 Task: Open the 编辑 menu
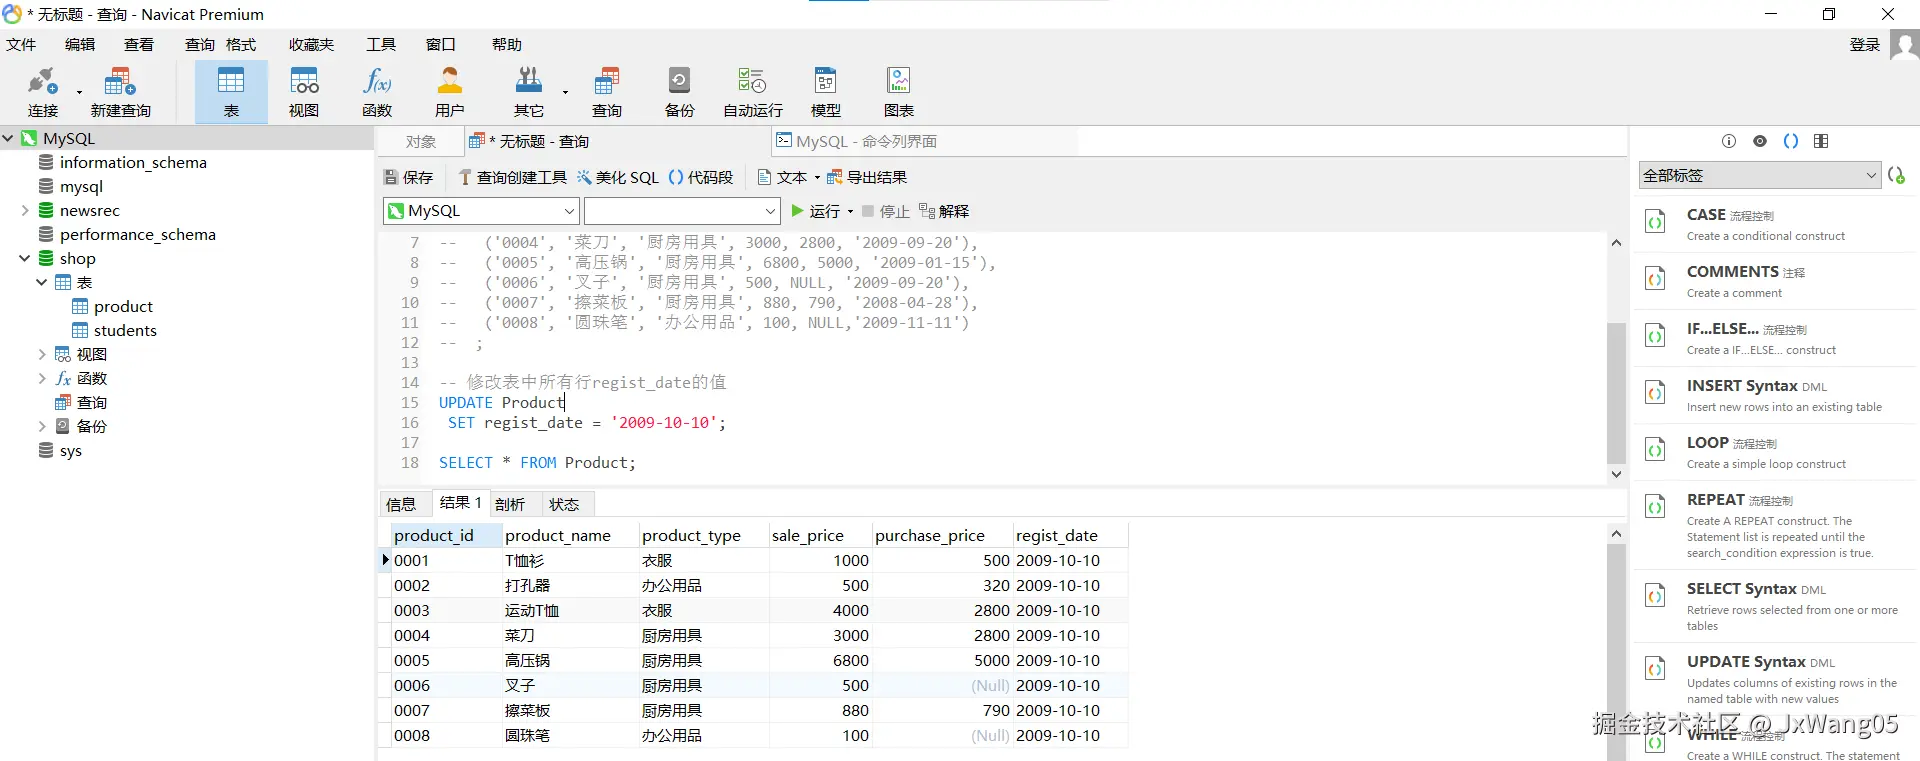coord(80,45)
